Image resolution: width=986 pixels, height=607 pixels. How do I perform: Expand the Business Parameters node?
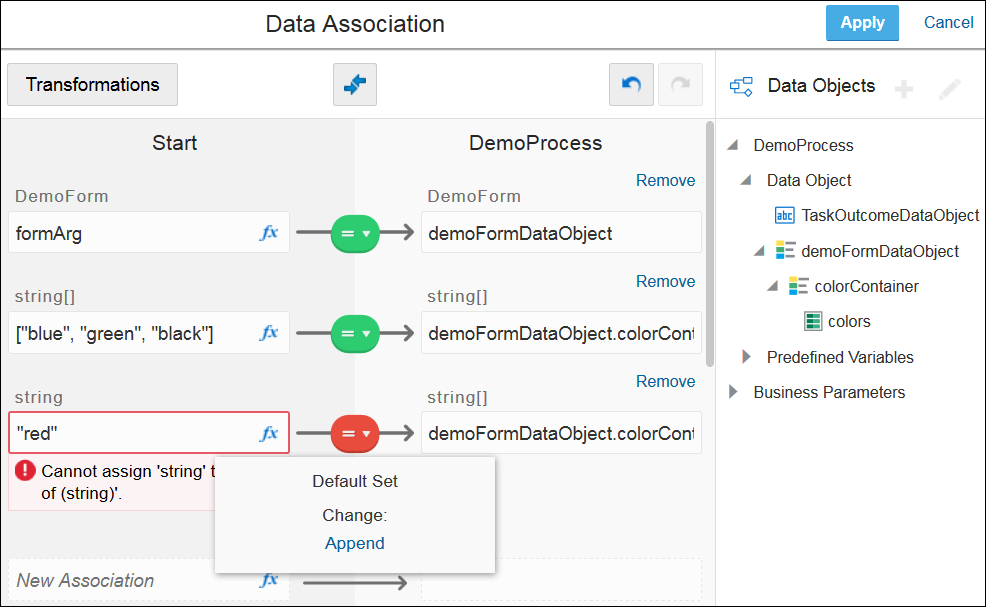click(733, 392)
